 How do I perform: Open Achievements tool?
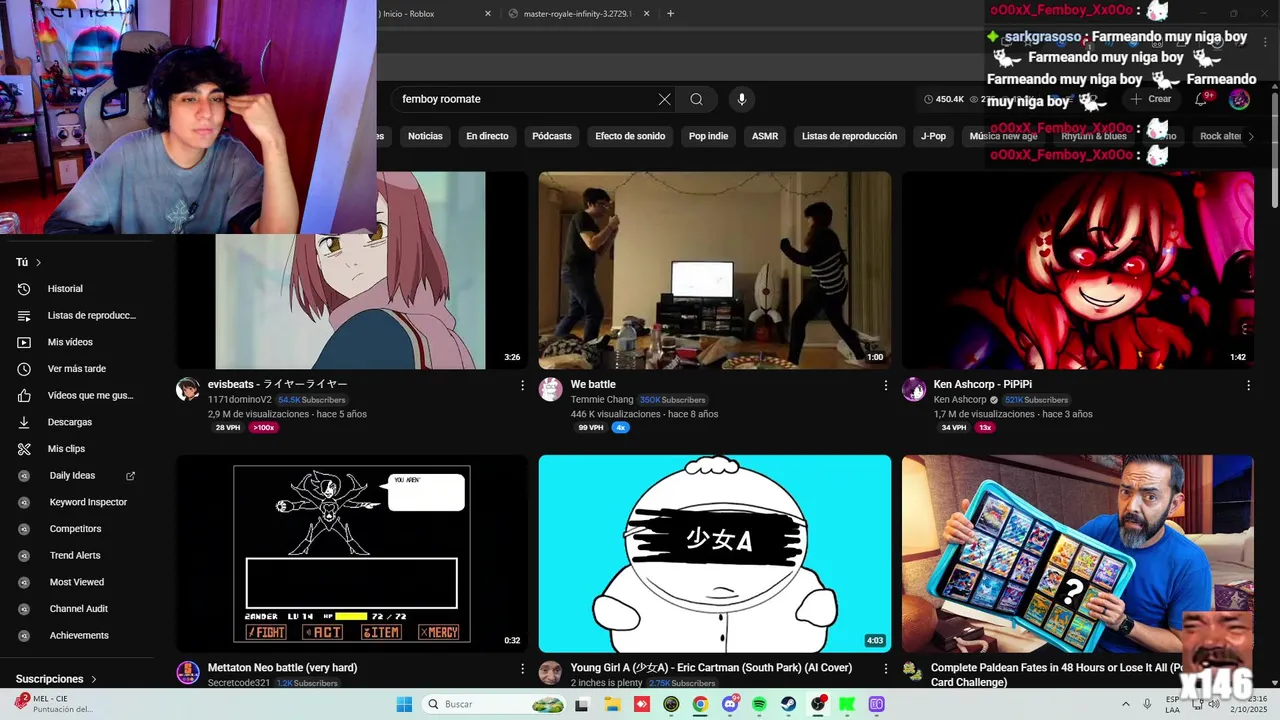point(78,635)
